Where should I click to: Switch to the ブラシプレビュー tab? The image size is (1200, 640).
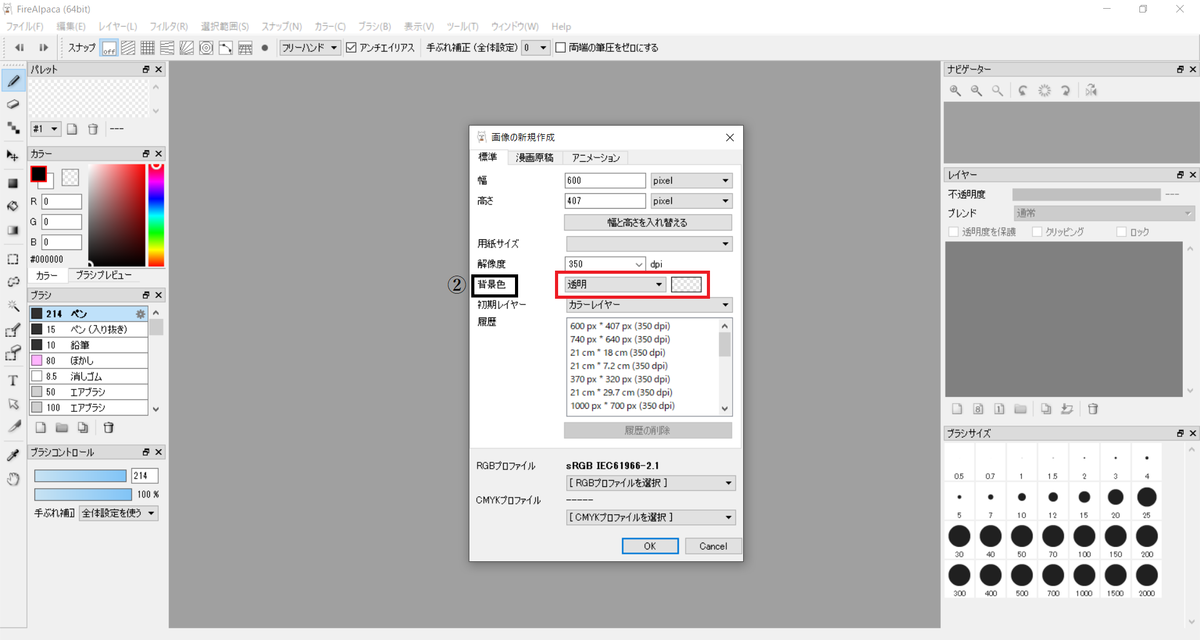[x=104, y=274]
